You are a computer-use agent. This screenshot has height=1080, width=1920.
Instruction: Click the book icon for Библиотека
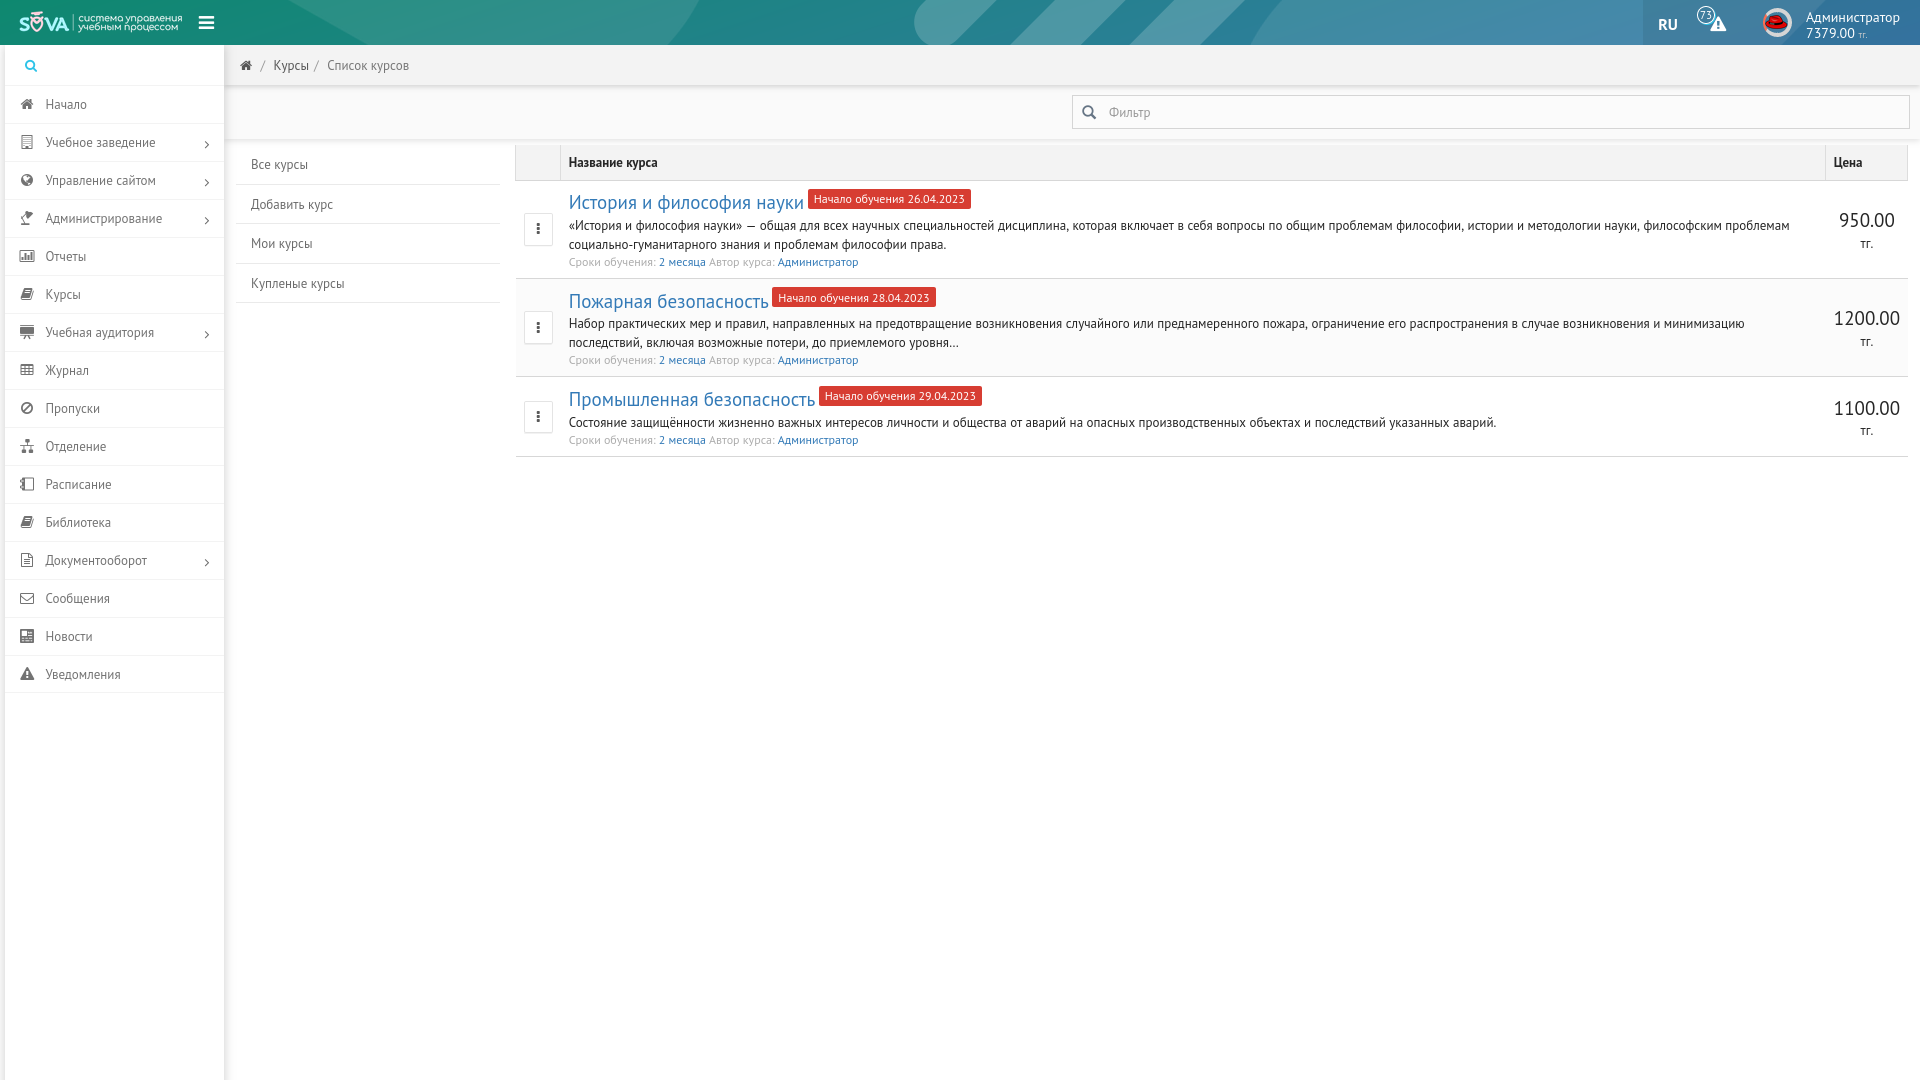[27, 522]
